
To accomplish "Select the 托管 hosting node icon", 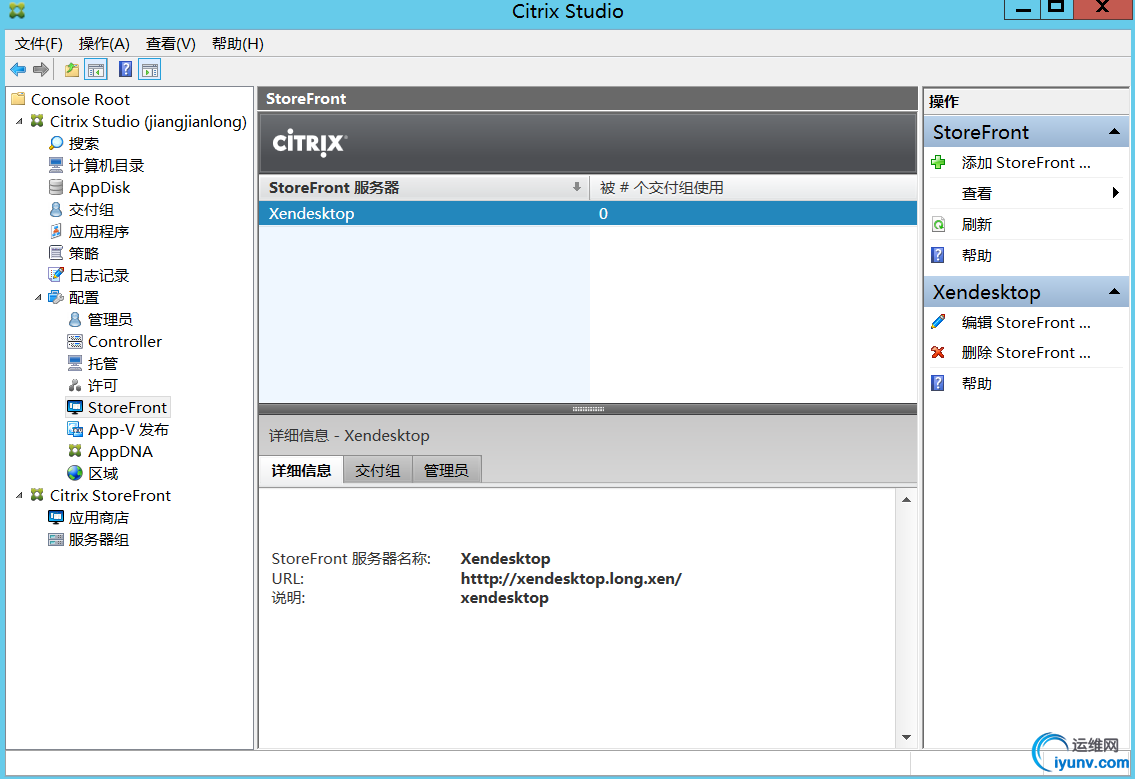I will click(x=75, y=363).
